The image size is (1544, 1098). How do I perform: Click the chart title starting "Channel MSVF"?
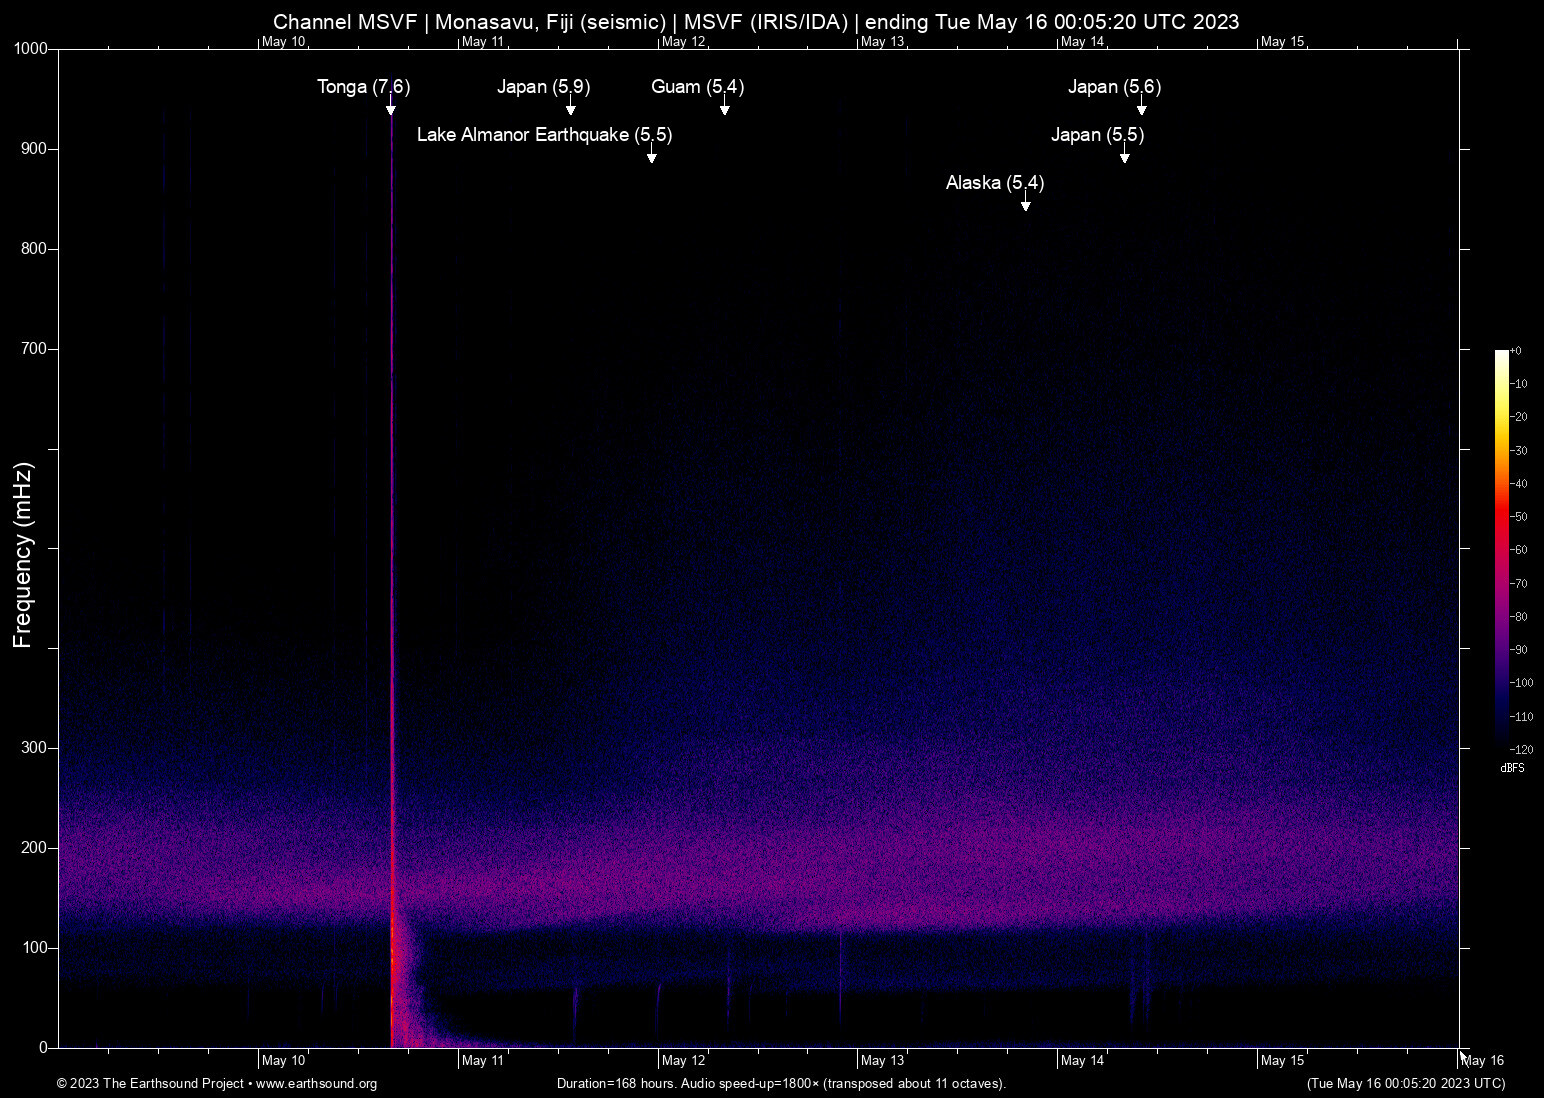point(756,22)
